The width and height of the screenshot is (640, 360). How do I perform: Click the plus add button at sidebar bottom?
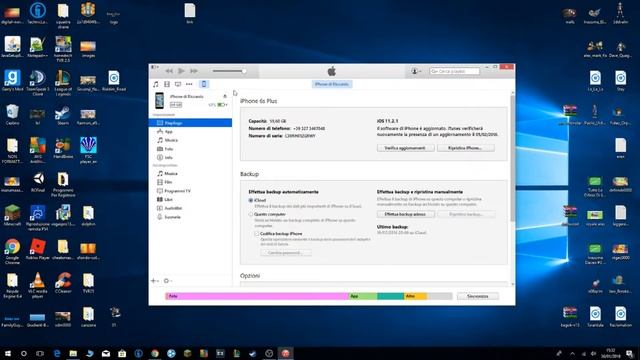154,281
